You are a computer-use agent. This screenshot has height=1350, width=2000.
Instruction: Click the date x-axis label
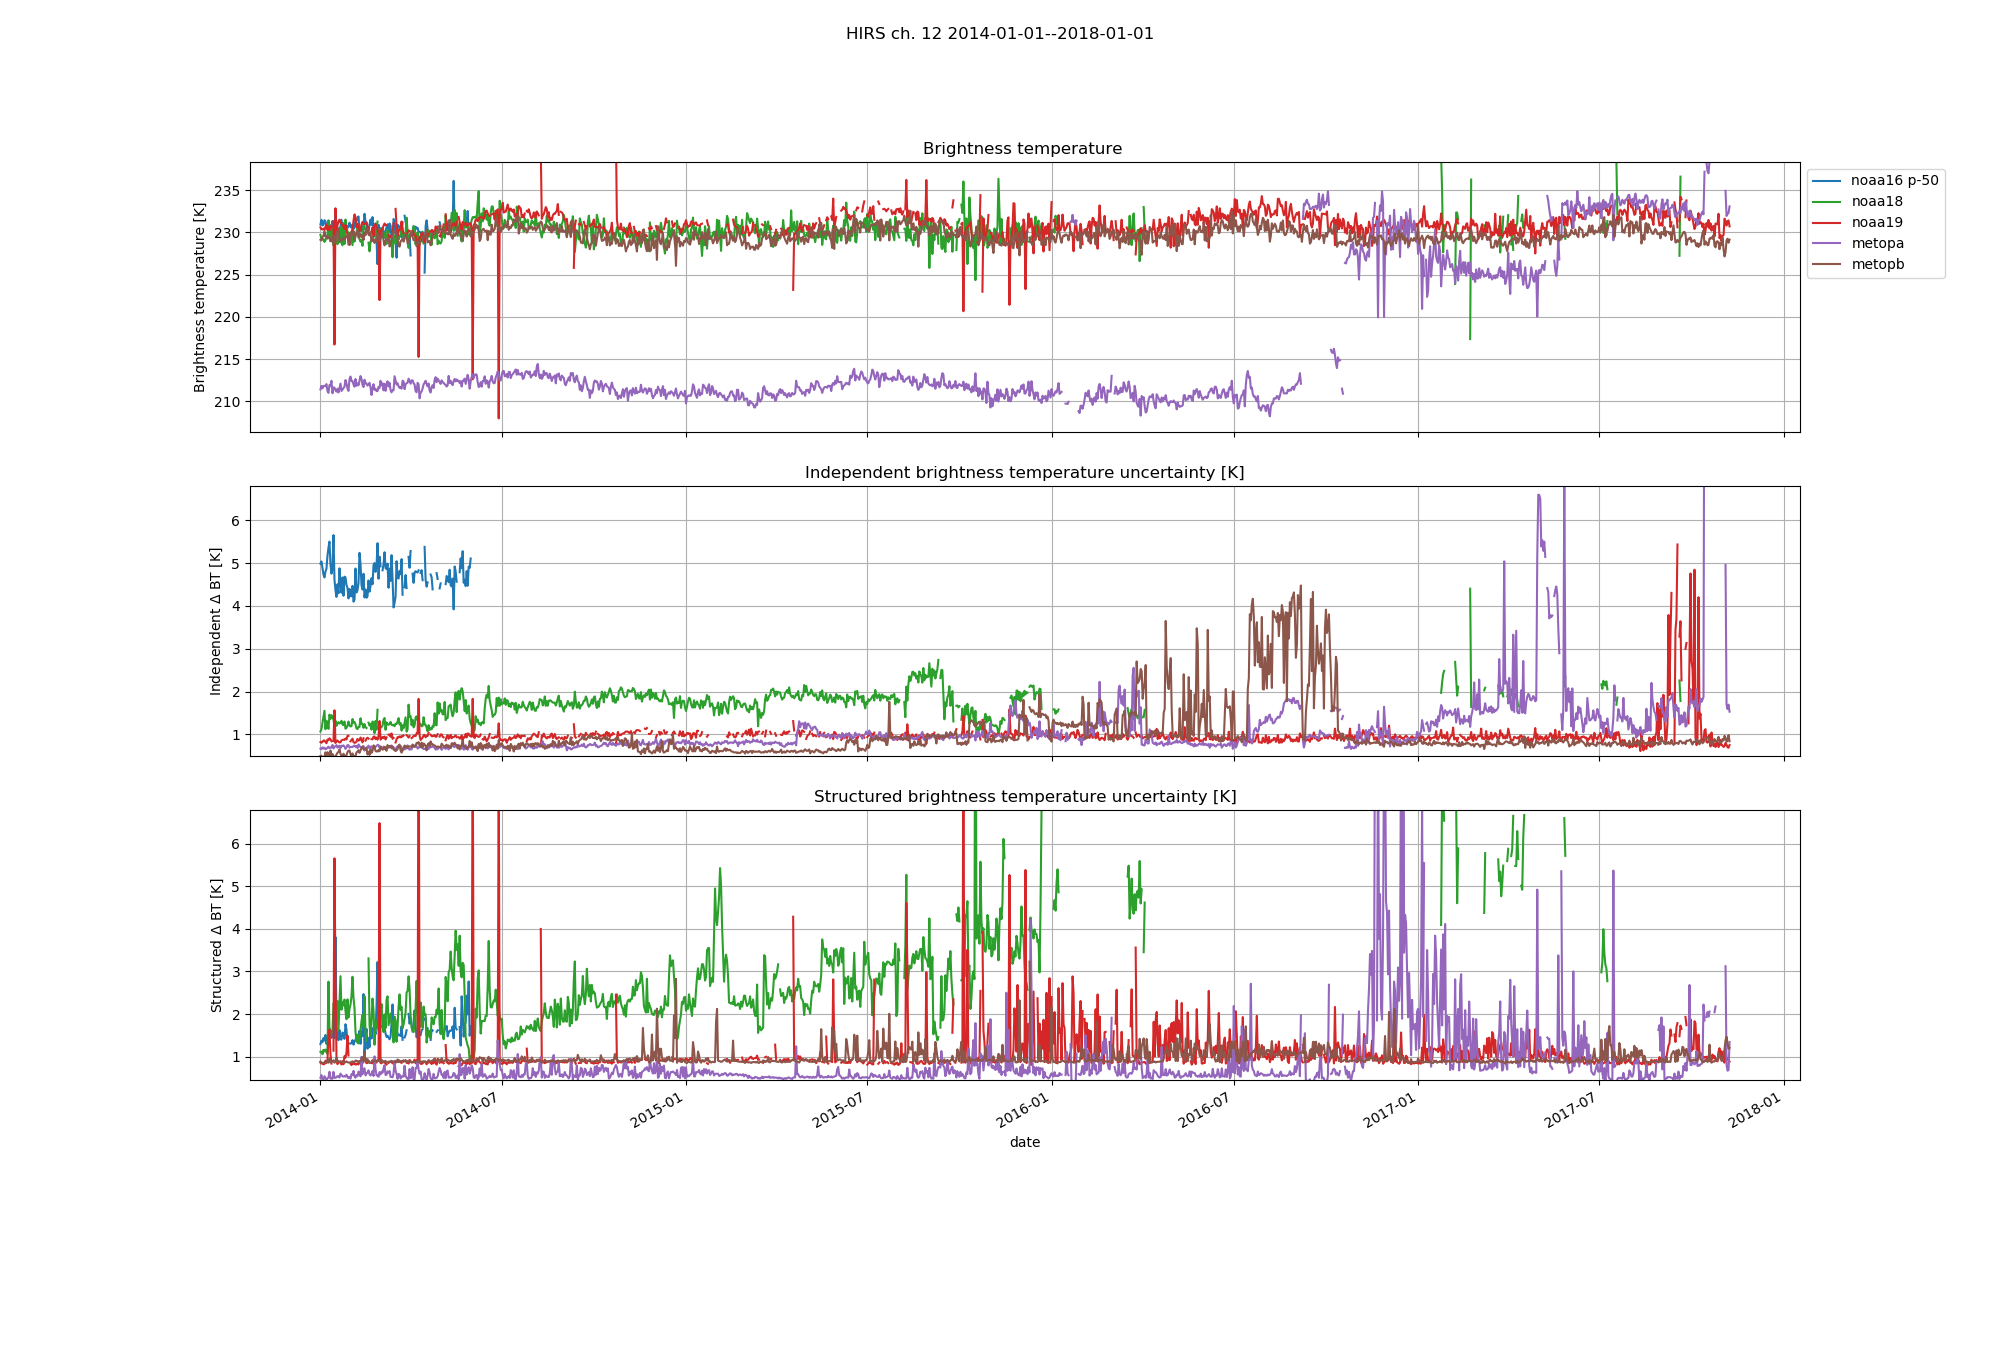(1024, 1142)
